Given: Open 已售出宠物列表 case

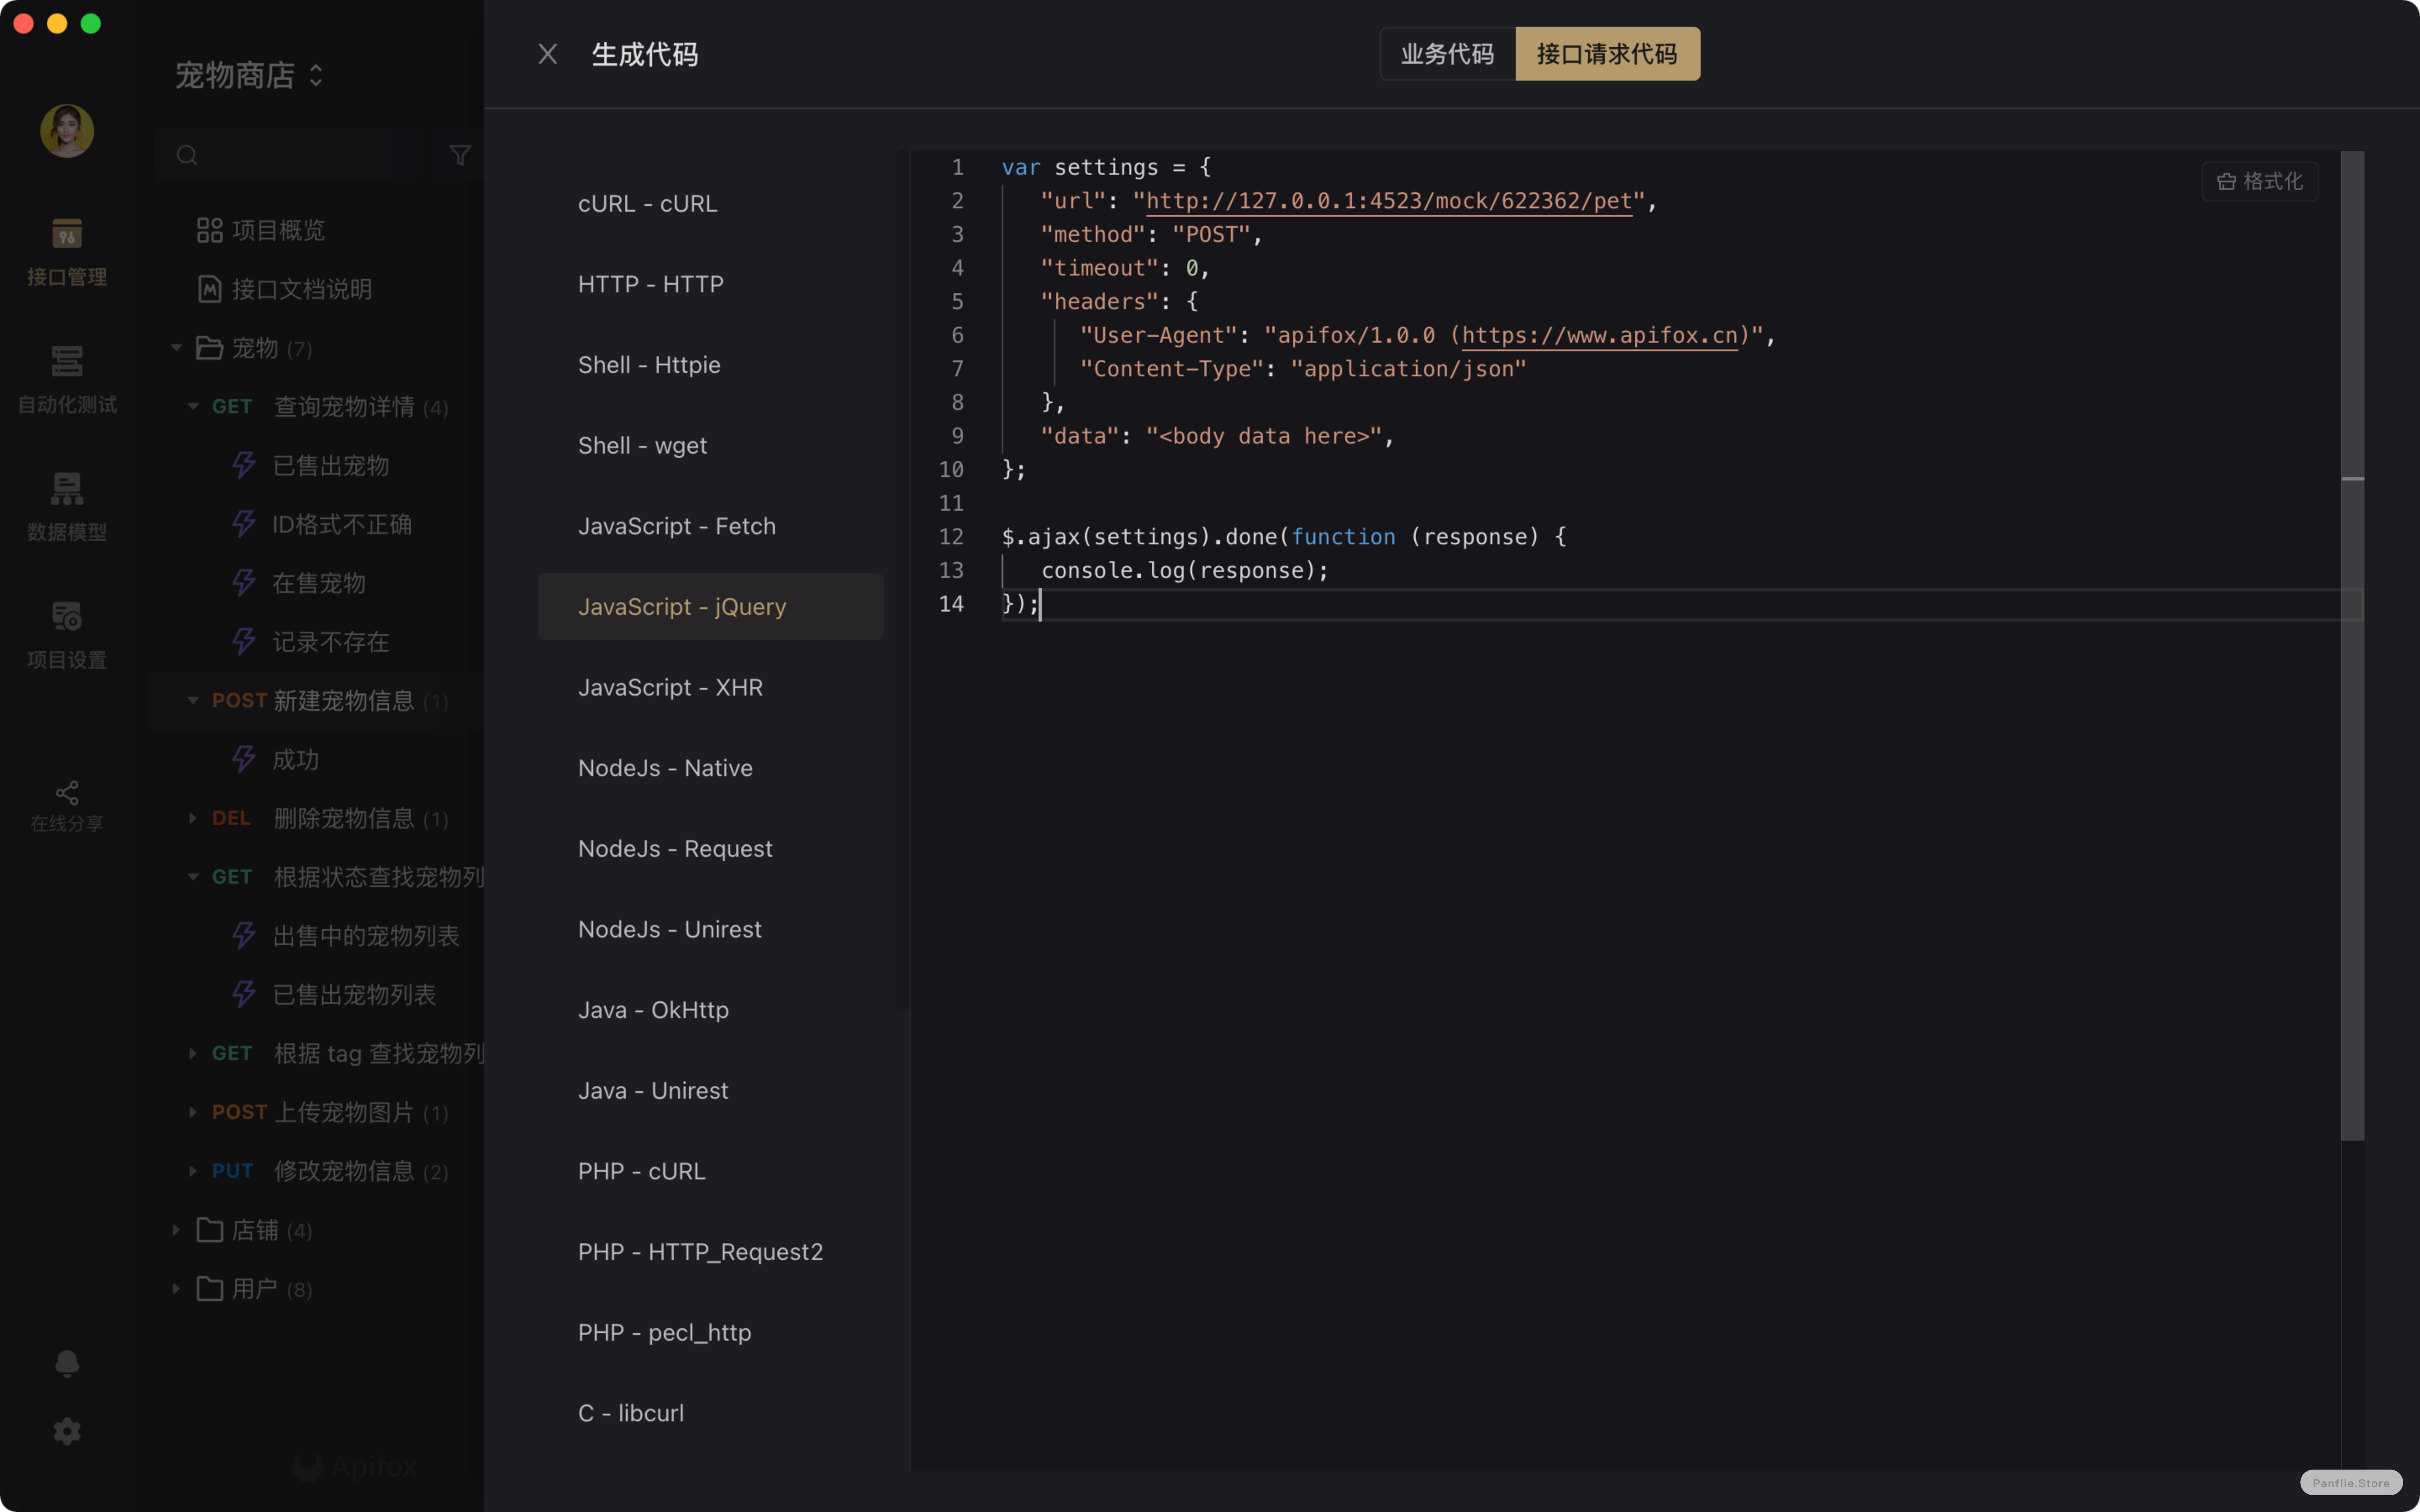Looking at the screenshot, I should point(334,995).
